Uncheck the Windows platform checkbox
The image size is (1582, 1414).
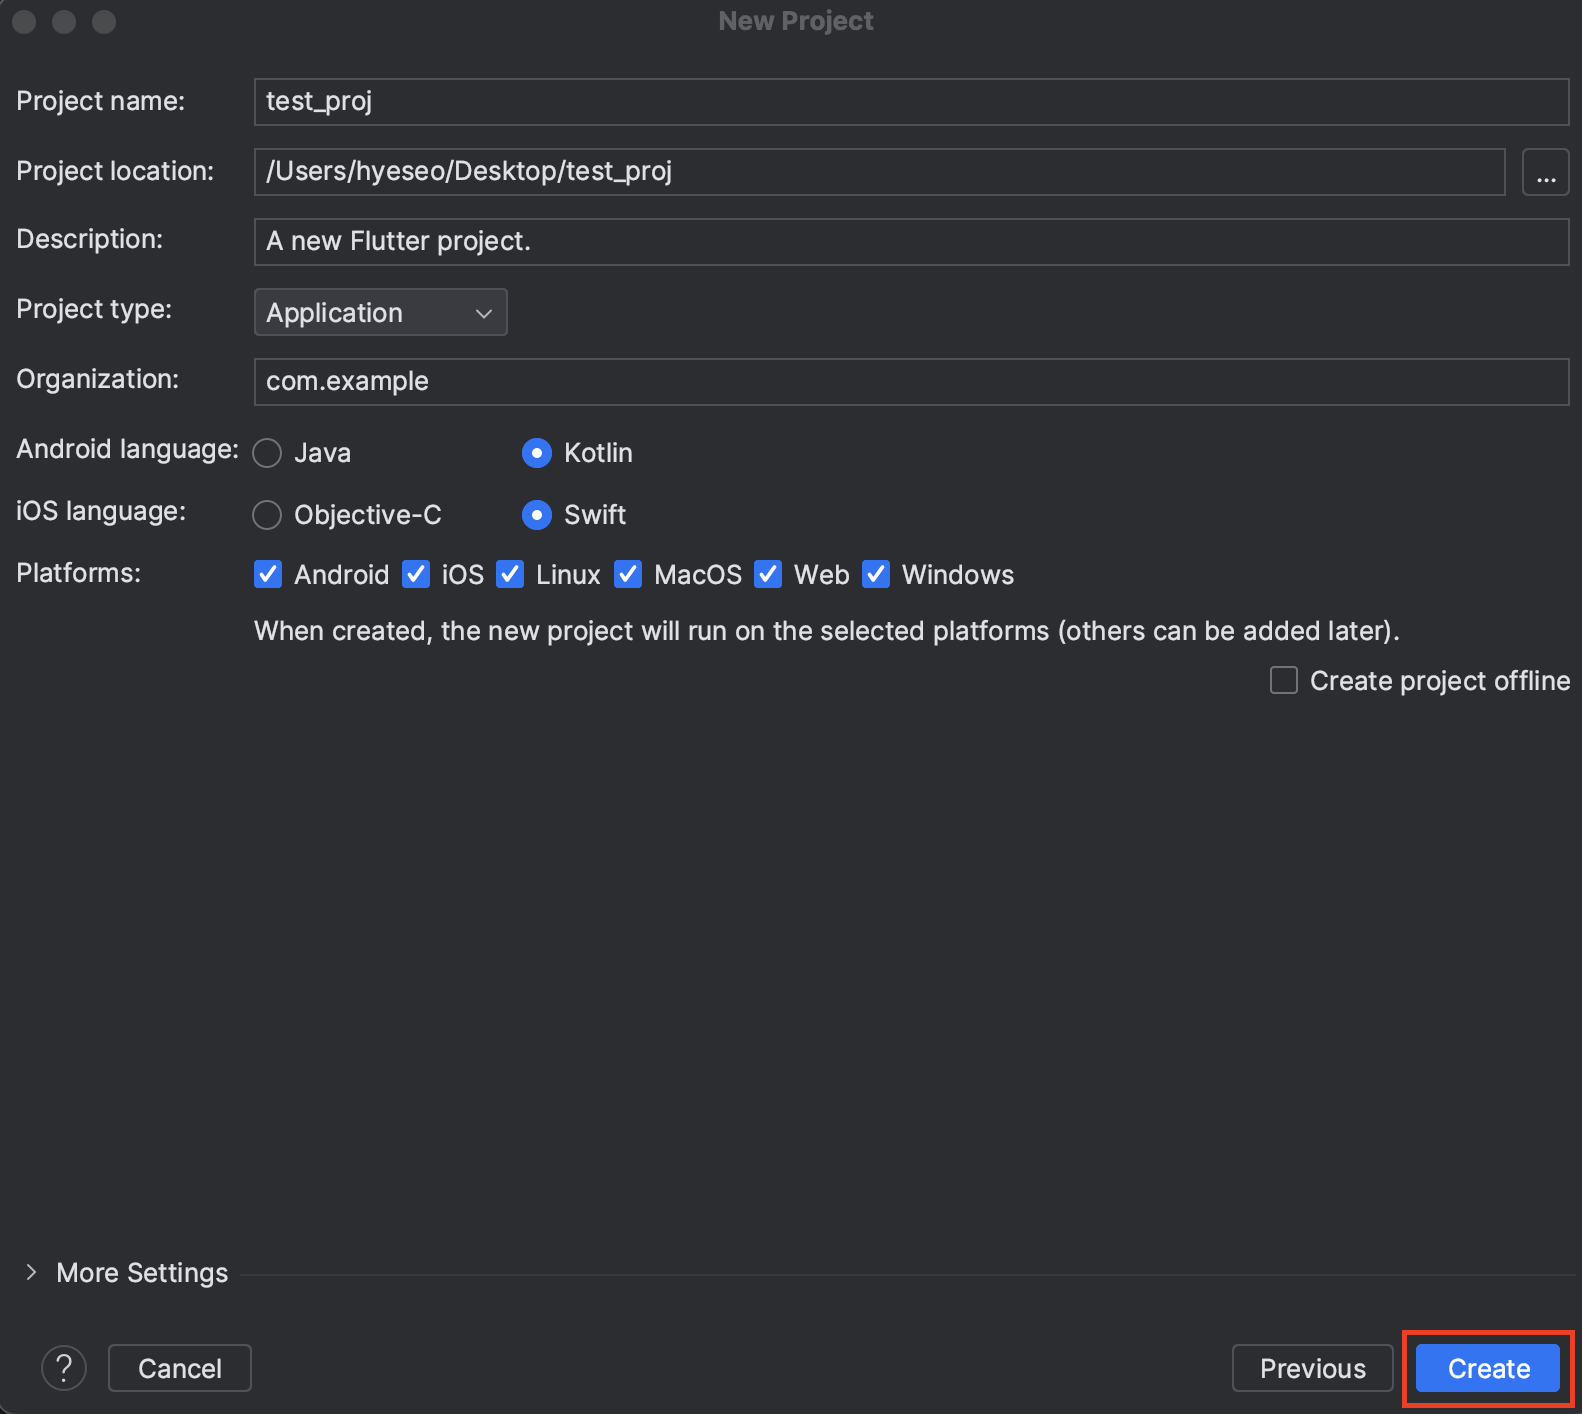pos(876,574)
